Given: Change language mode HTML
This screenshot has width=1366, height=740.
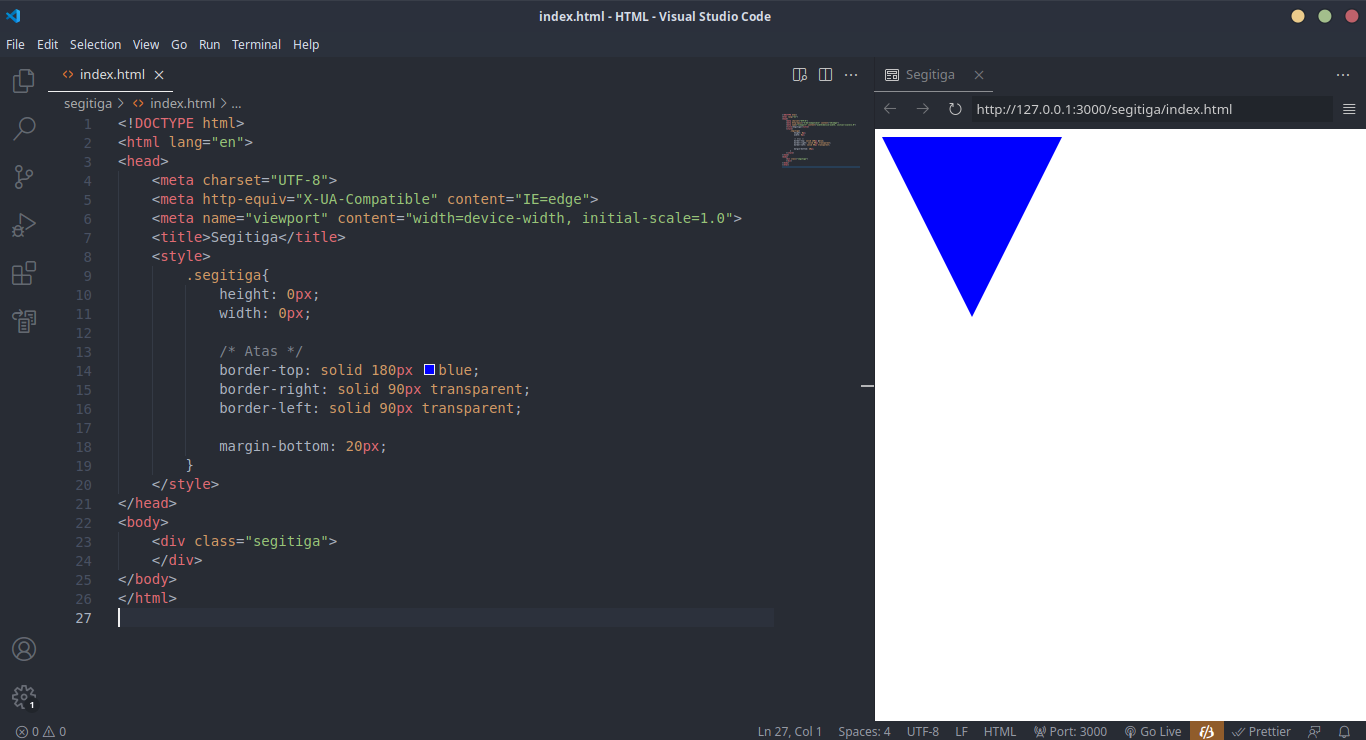Looking at the screenshot, I should click(1000, 732).
